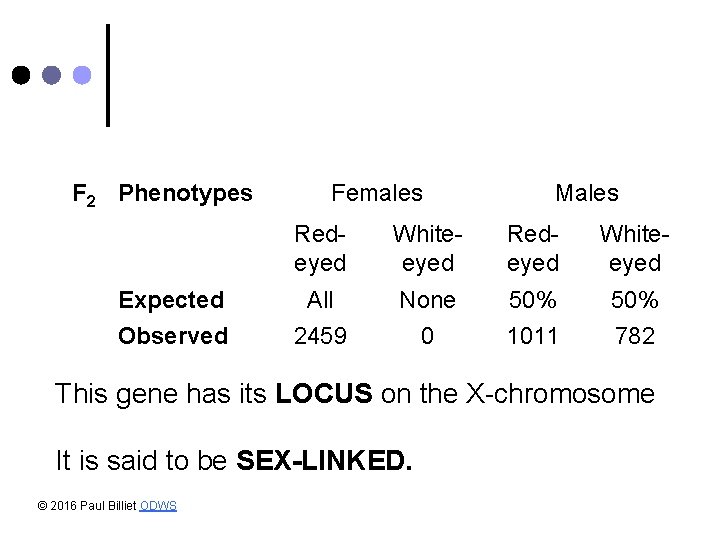Screen dimensions: 720x540
Task: Click the F2 Phenotypes heading
Action: point(163,193)
